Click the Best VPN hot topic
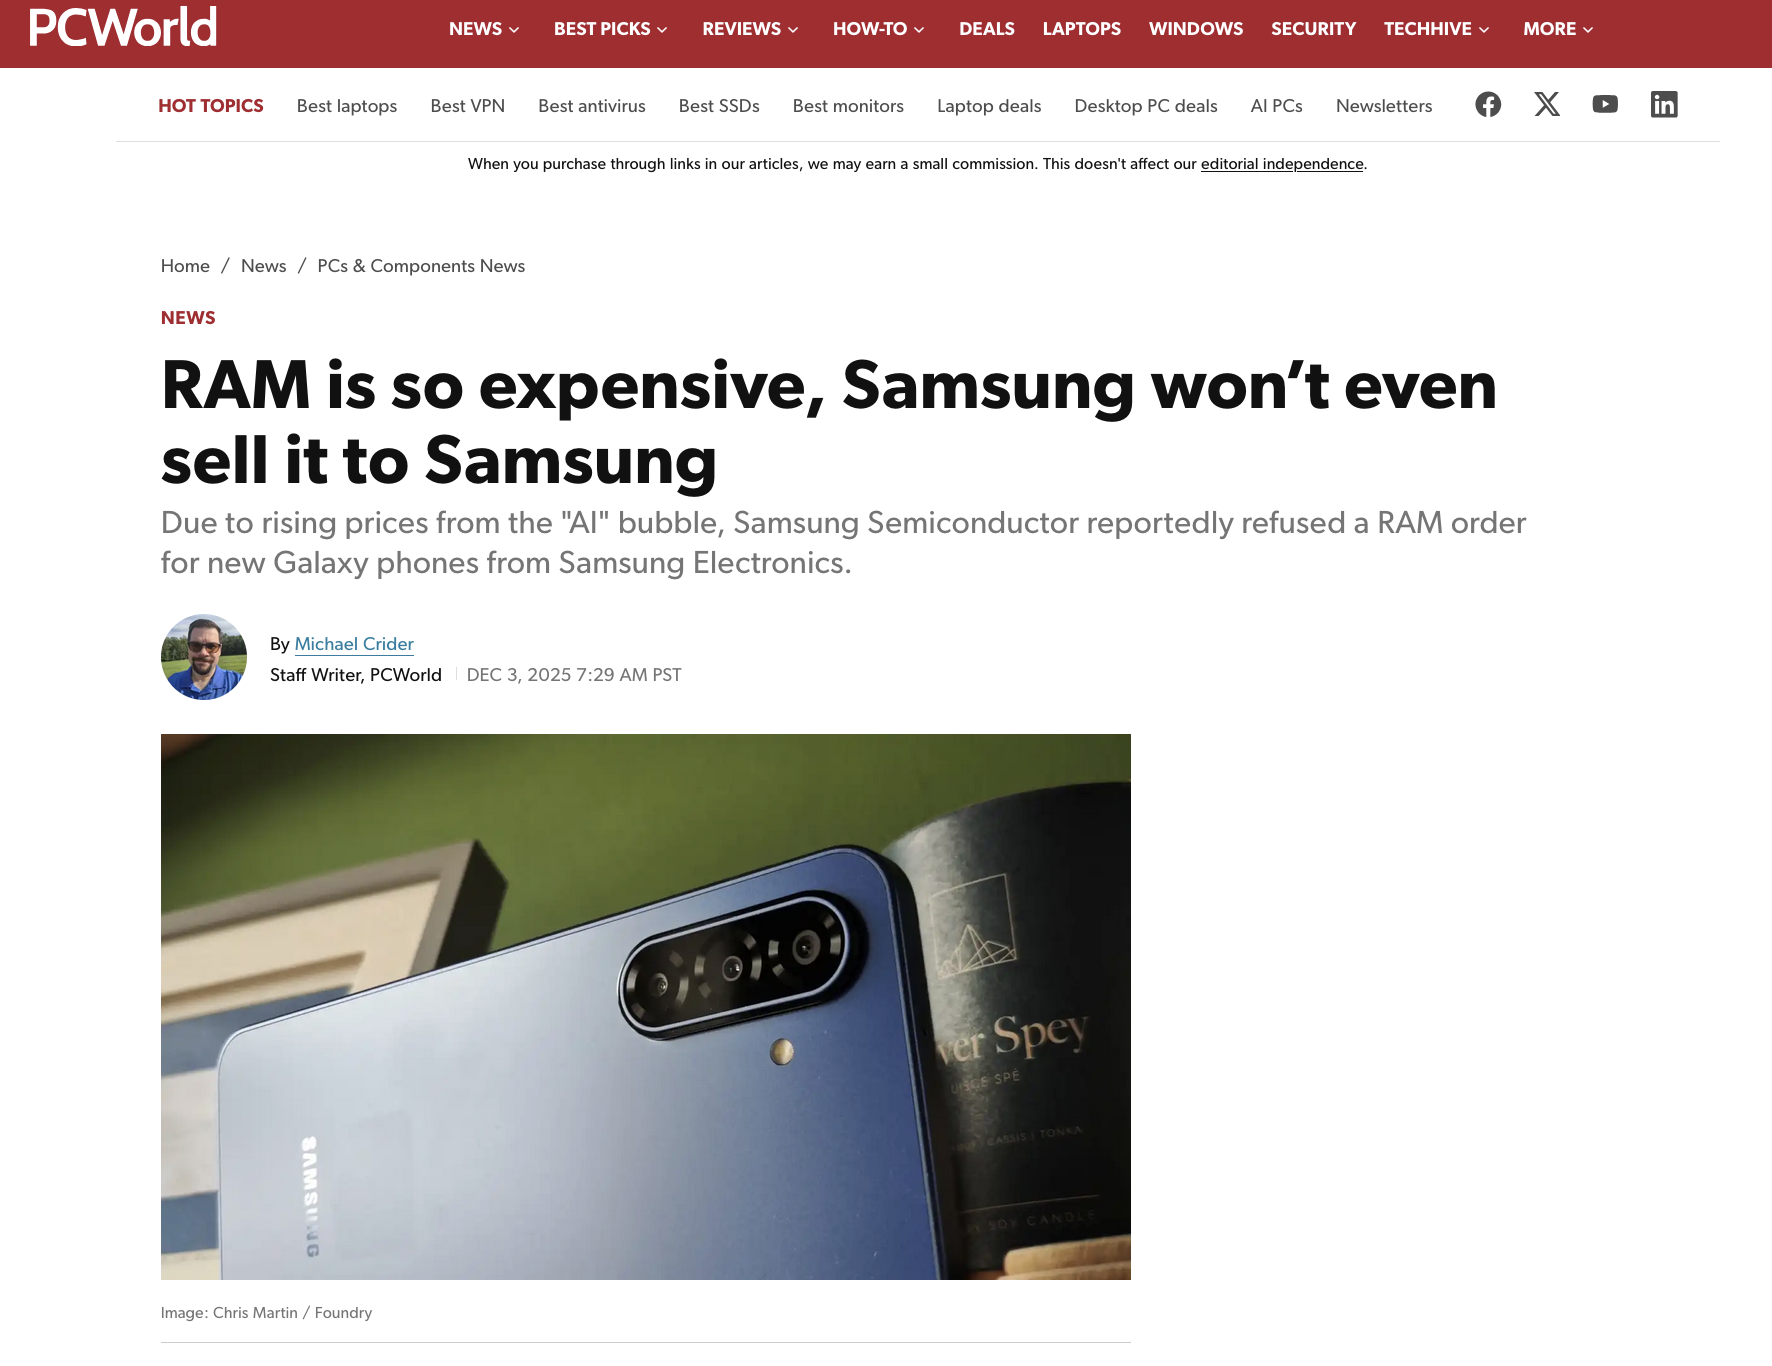1772x1366 pixels. (467, 106)
